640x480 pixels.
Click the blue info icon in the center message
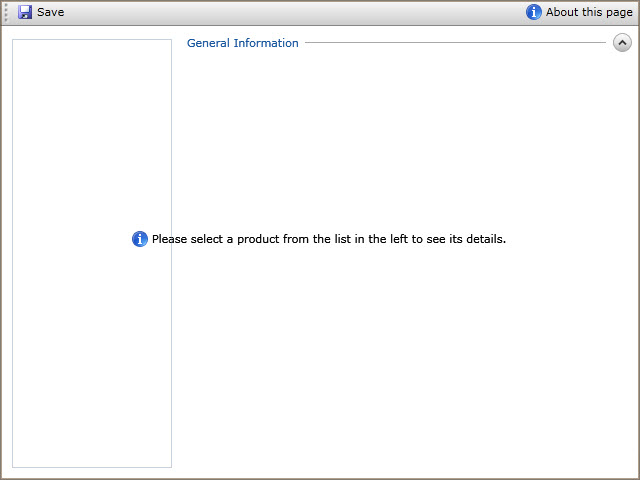[140, 239]
